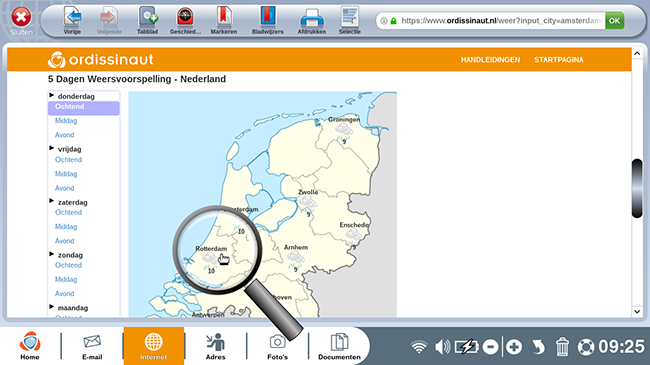Screen dimensions: 650x365
Task: Select the Internet tab in bottom bar
Action: (x=154, y=346)
